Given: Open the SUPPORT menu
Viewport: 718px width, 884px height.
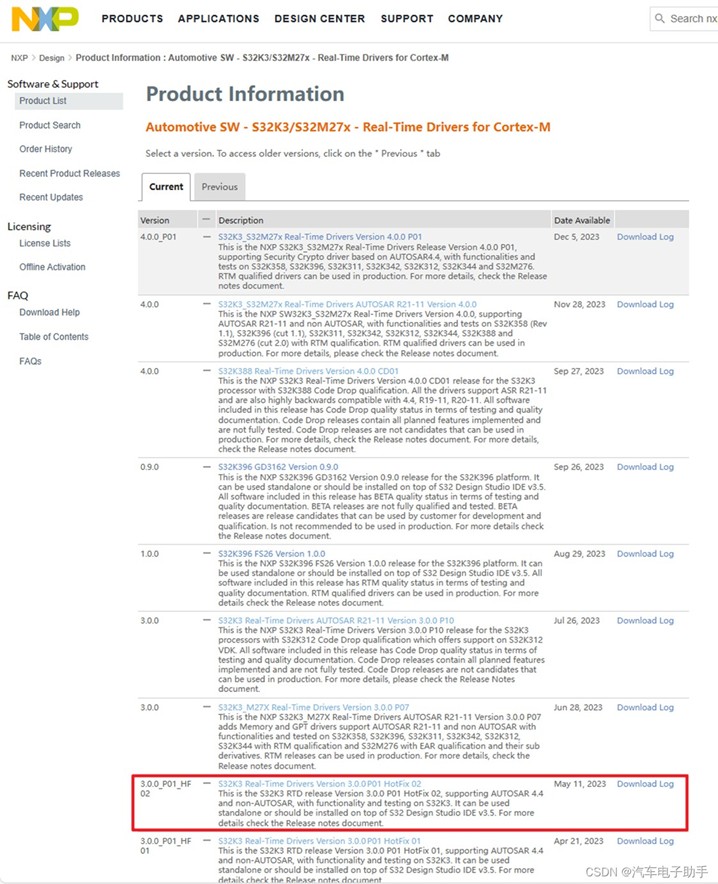Looking at the screenshot, I should [406, 18].
